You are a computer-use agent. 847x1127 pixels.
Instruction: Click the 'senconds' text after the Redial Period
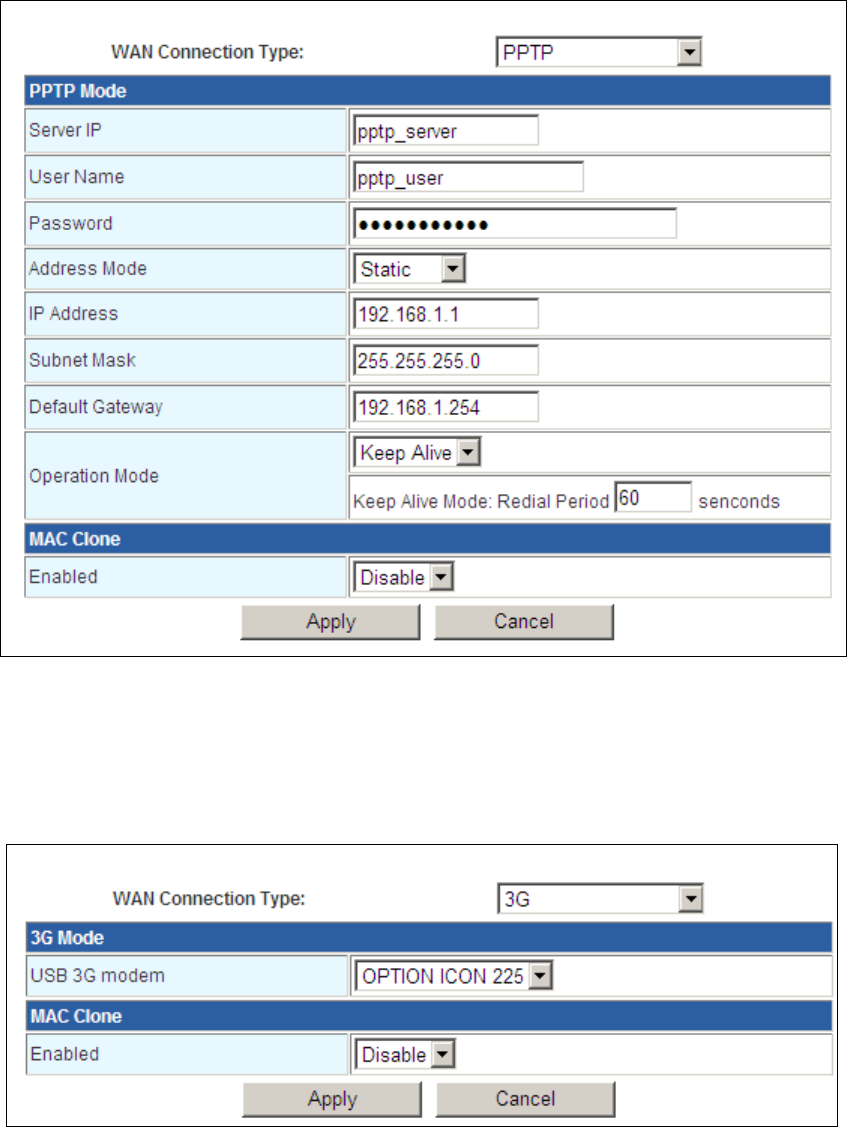pyautogui.click(x=739, y=501)
